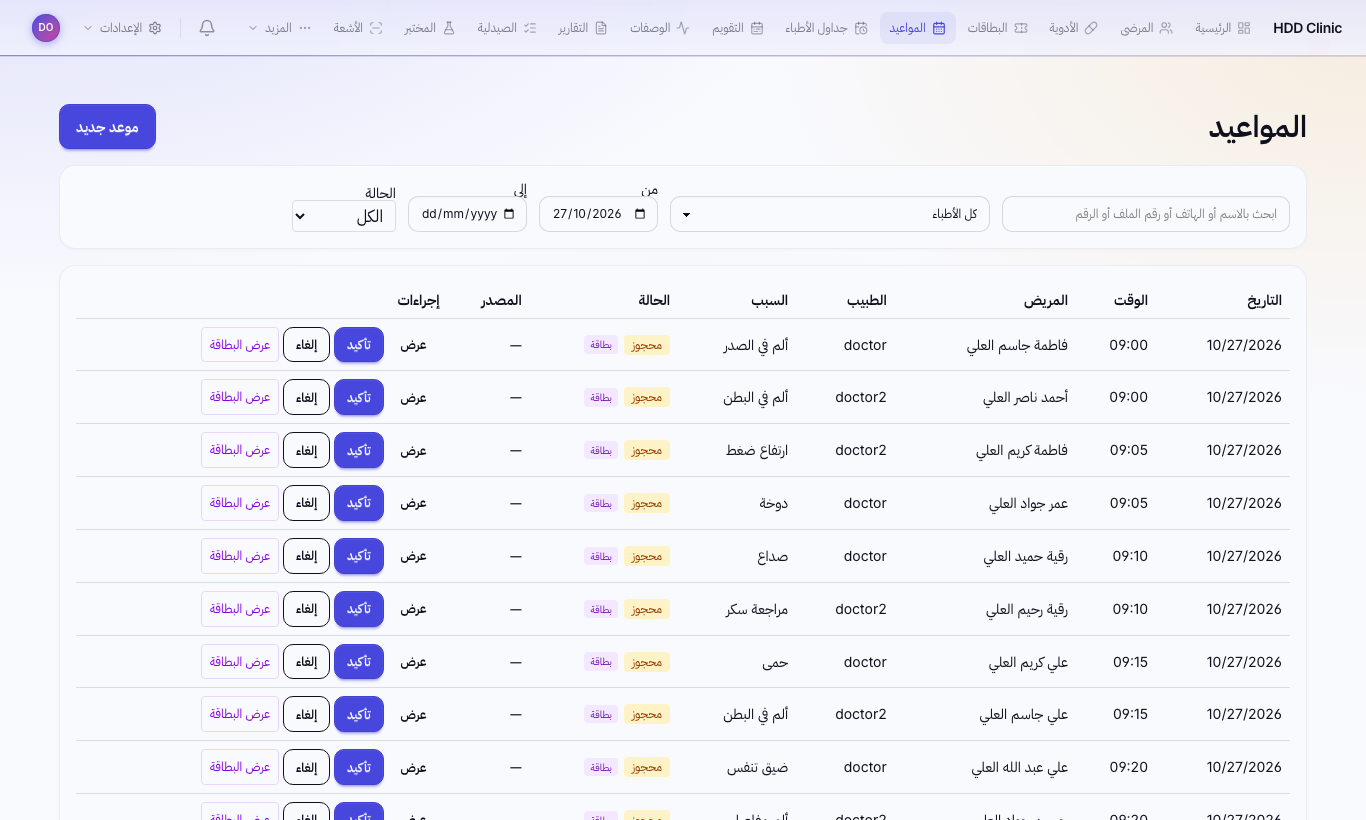Click time 09:20 for علي عبد الله العلي

1129,767
